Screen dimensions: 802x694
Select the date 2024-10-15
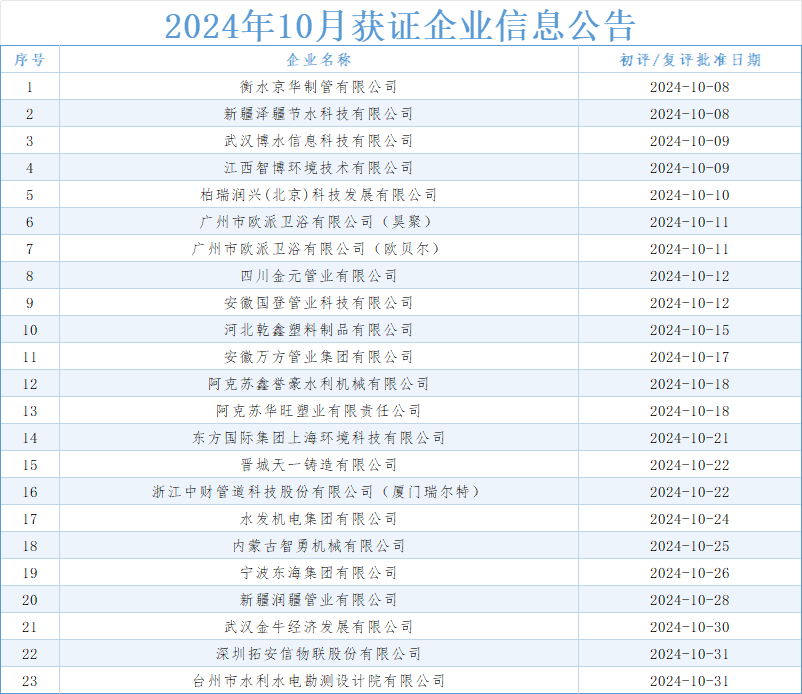(x=690, y=330)
